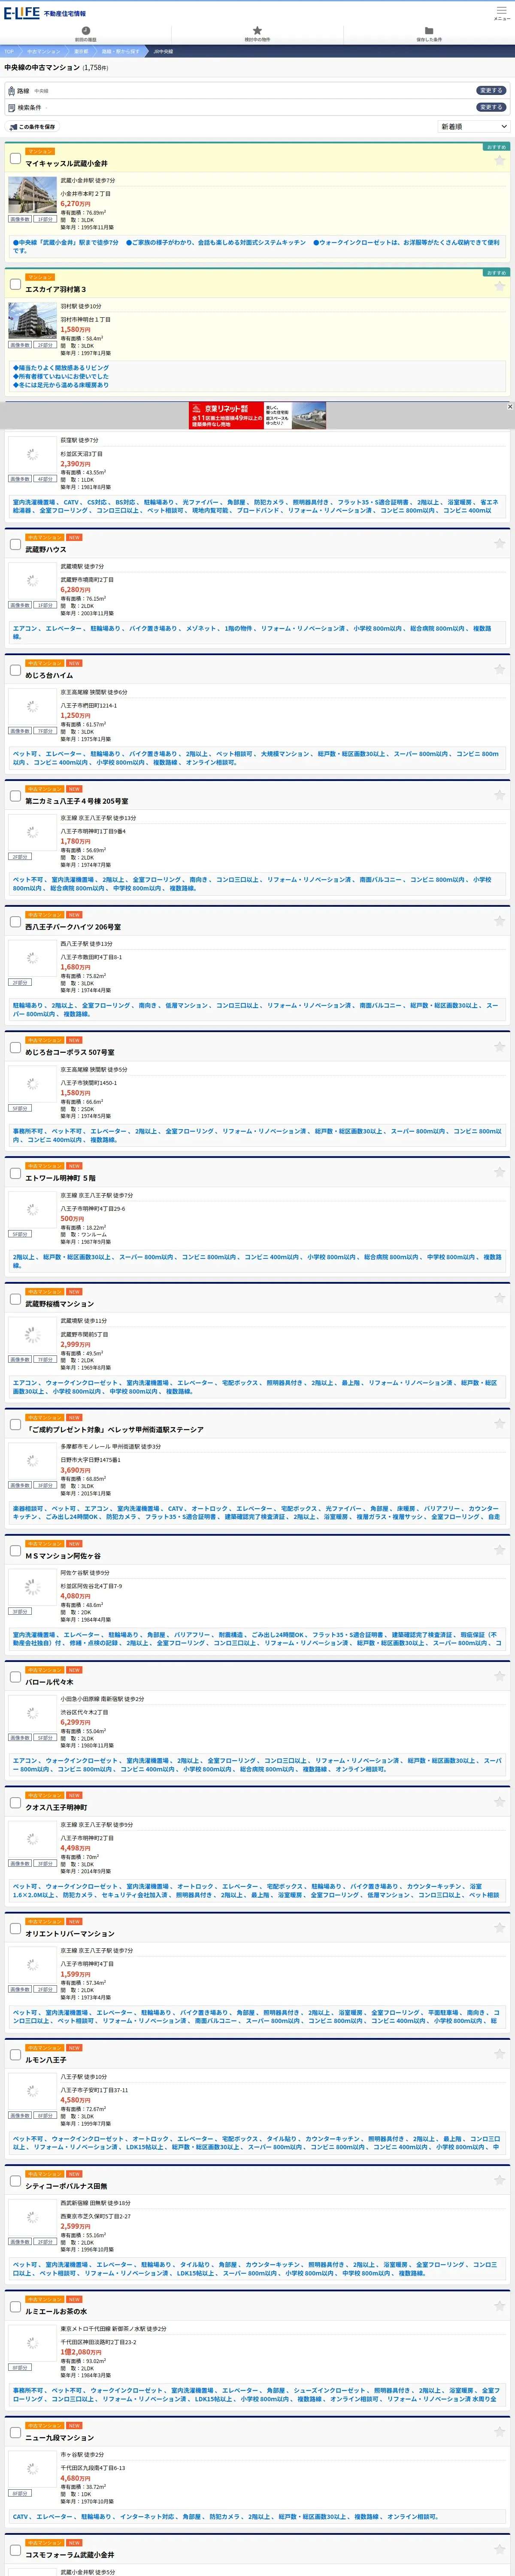
Task: Save search via この条件を保存
Action: [x=32, y=127]
